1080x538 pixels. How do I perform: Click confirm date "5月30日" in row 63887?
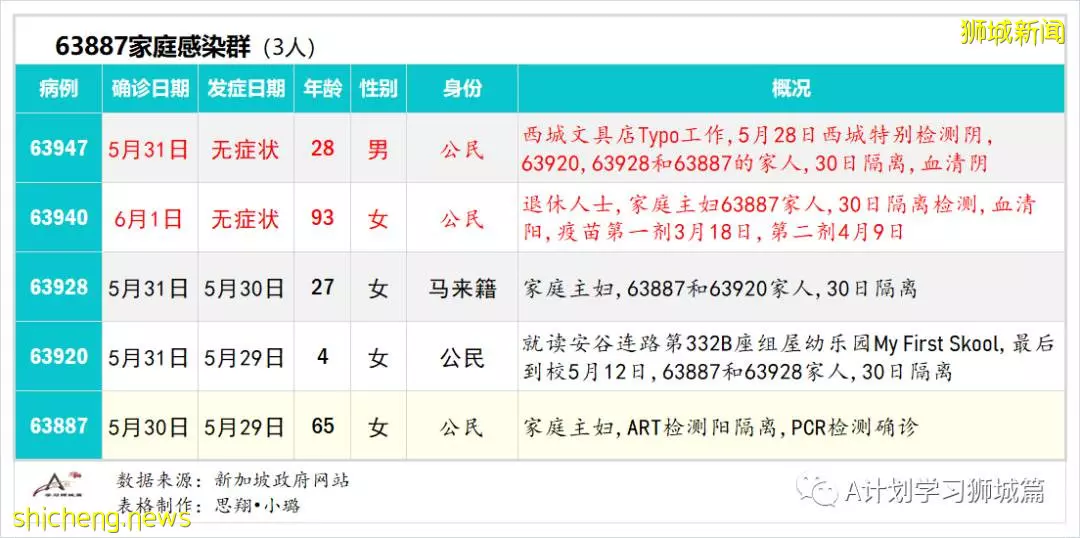149,427
